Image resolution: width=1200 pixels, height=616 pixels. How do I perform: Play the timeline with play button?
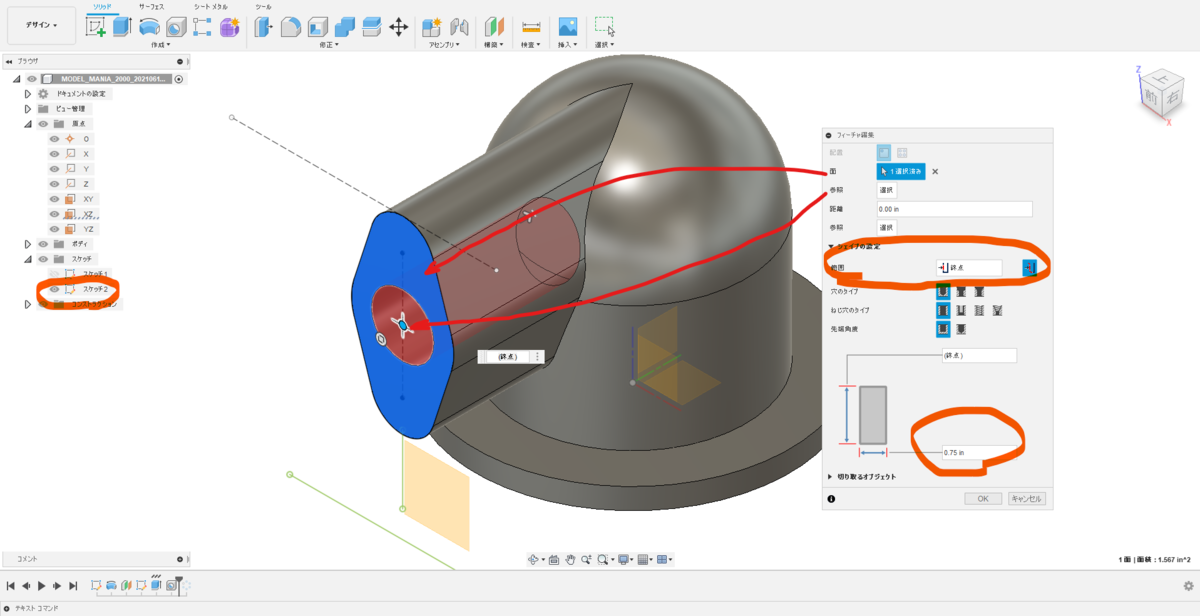coord(41,586)
